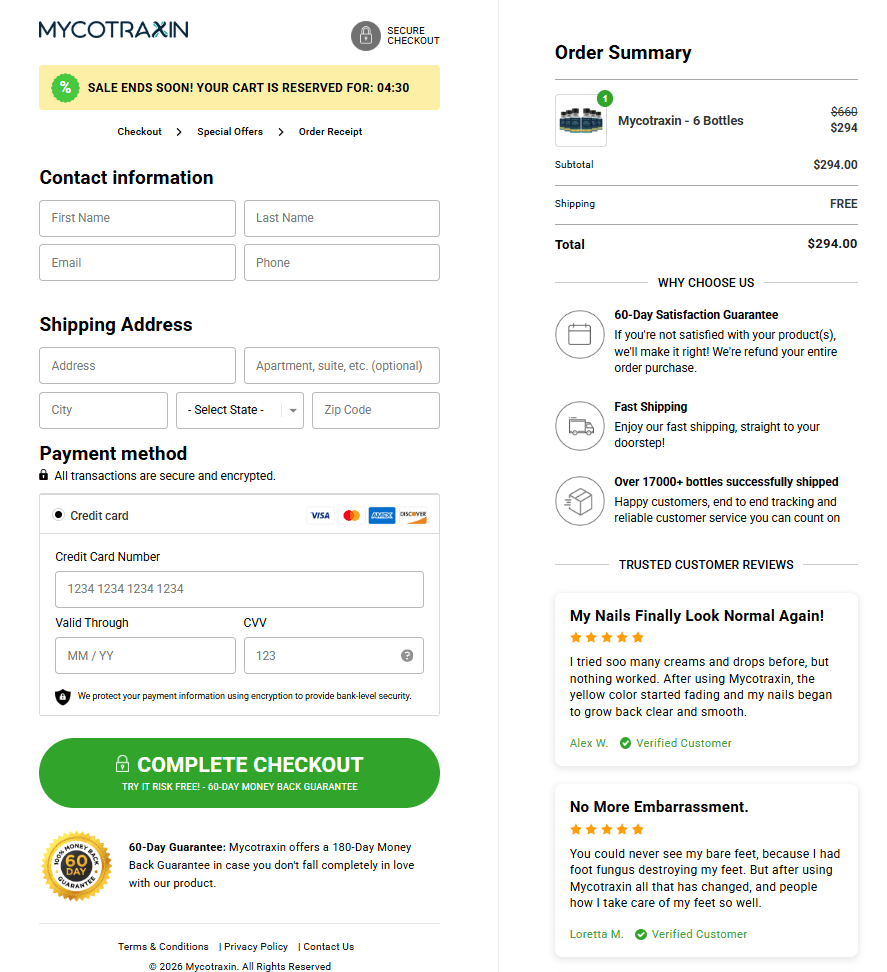Click the Fast Shipping truck icon

coord(580,426)
